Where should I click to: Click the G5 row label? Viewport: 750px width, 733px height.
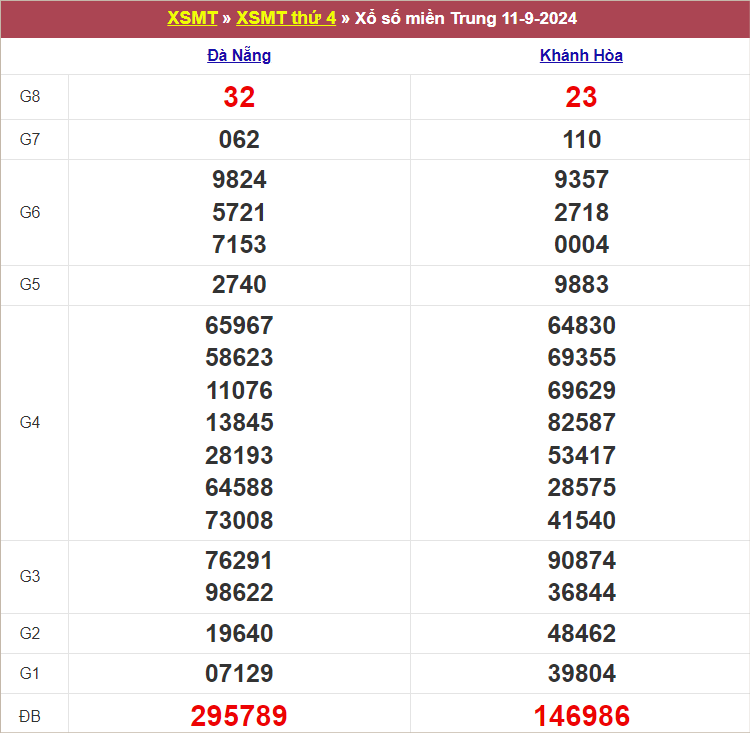[30, 284]
